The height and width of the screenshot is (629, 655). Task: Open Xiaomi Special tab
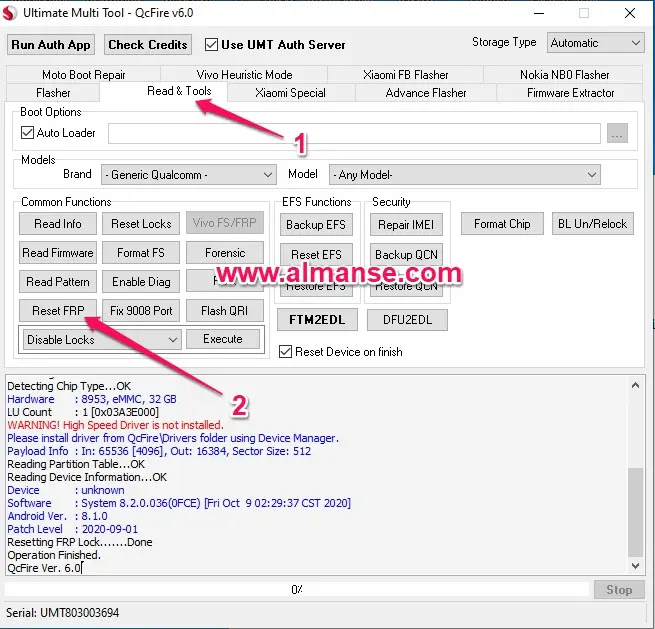click(290, 93)
